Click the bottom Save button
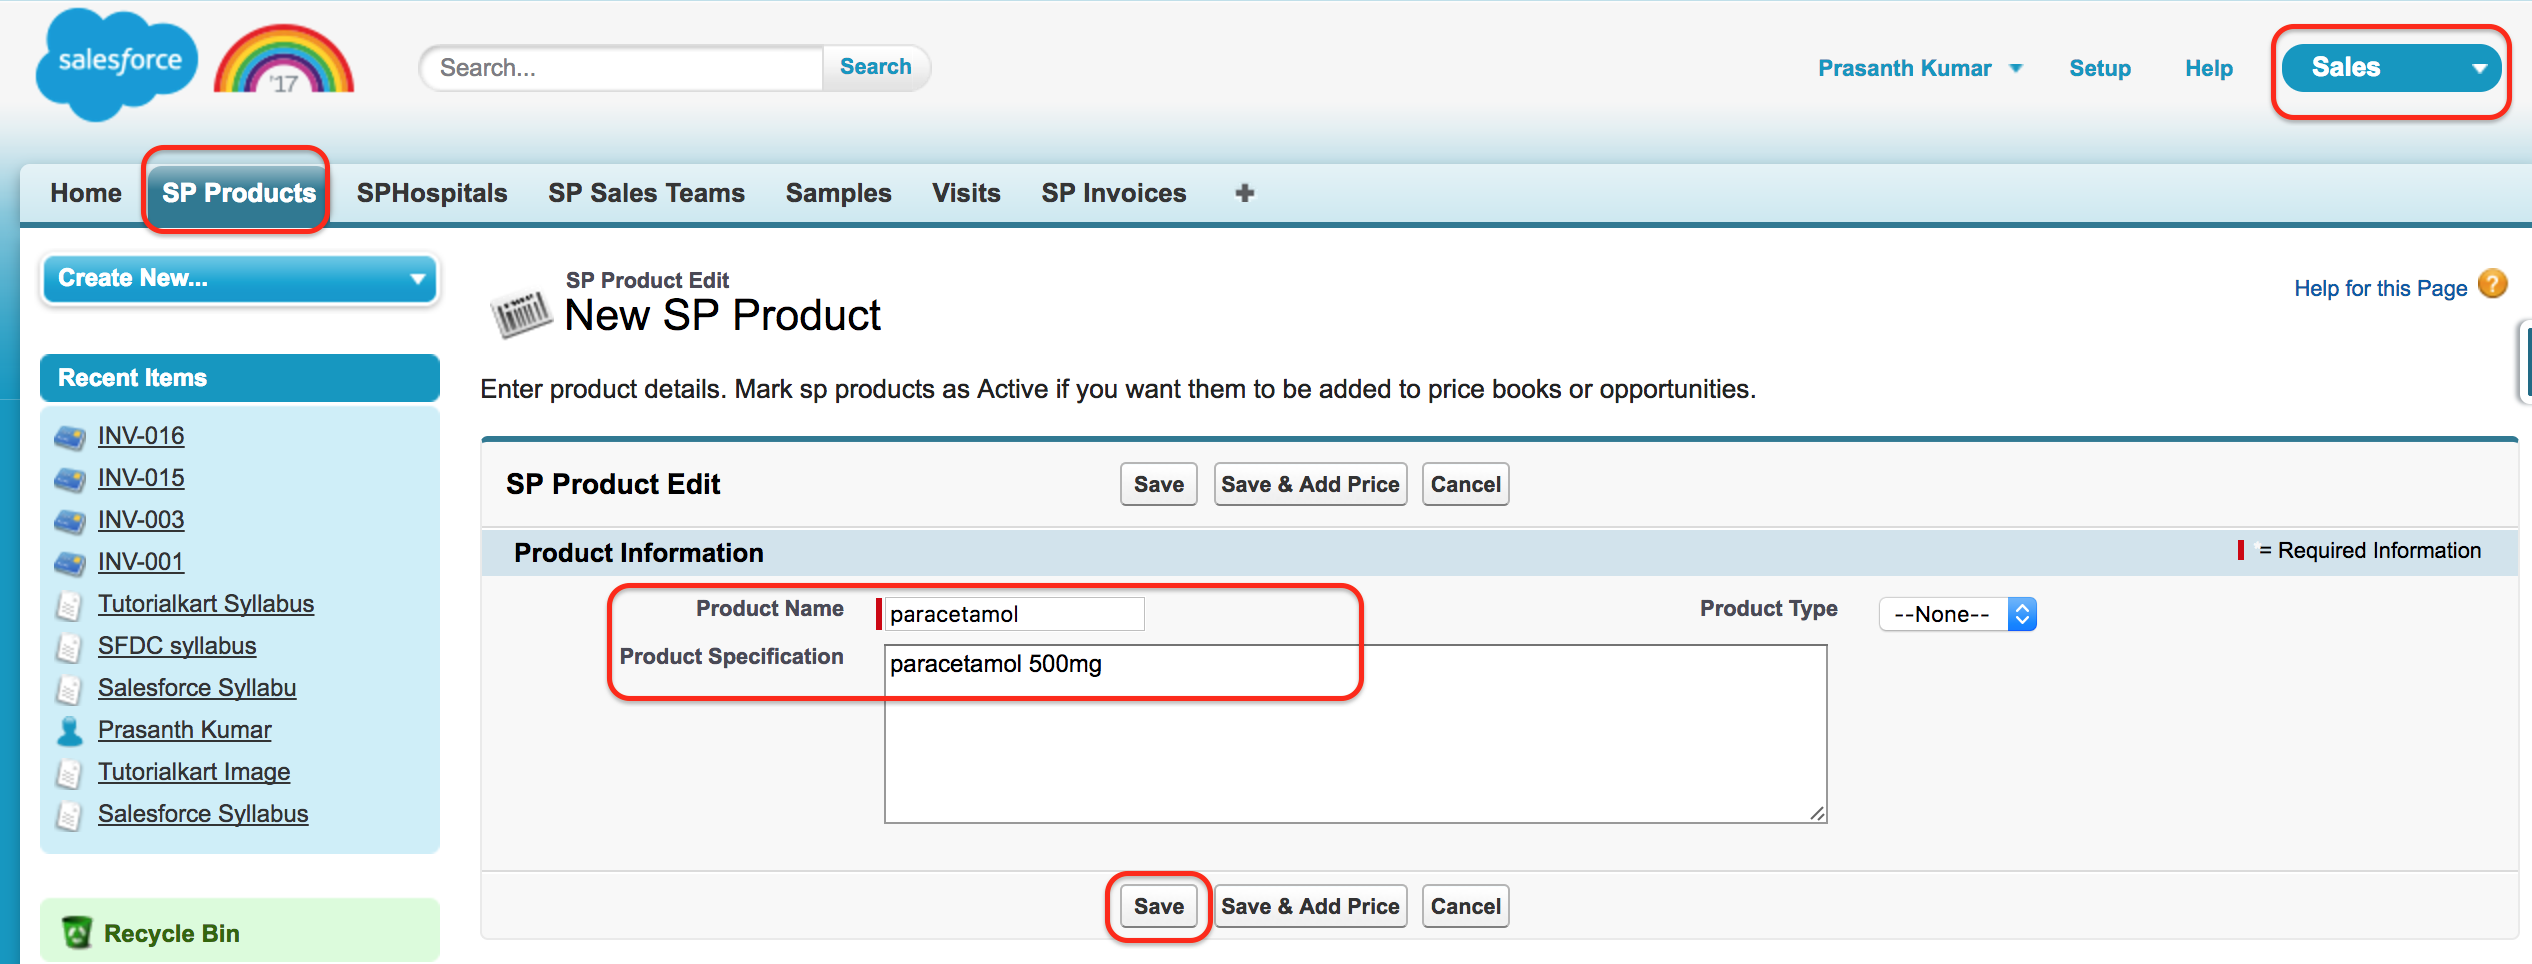 (1158, 906)
